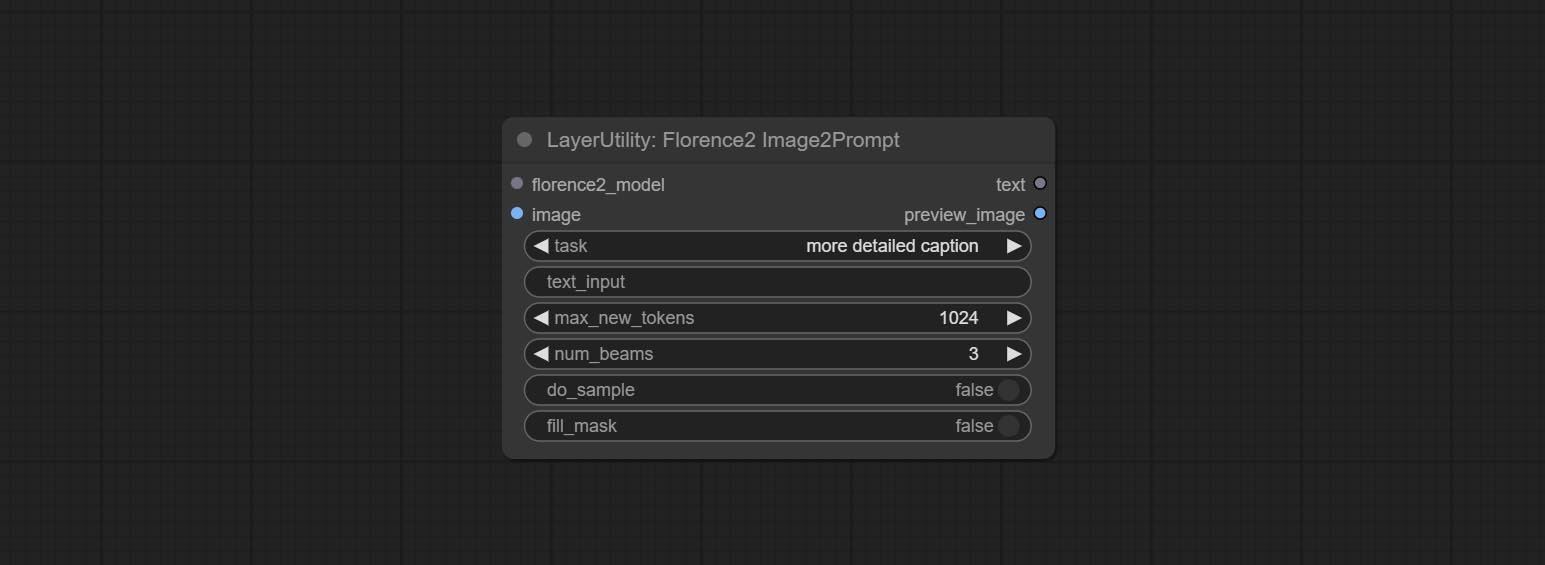Click right arrow on task selector

click(1014, 246)
